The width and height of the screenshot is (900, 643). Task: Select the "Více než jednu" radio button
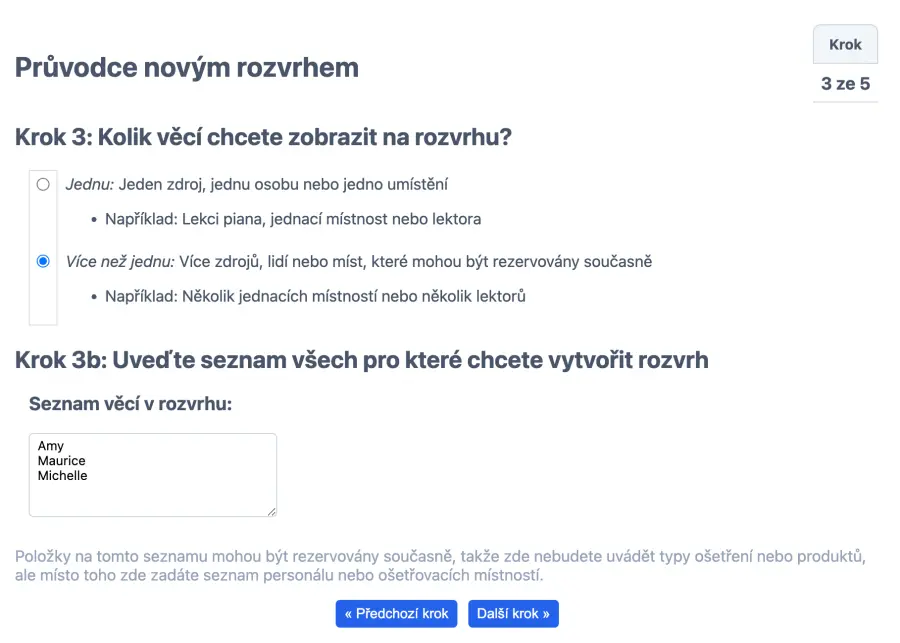(x=43, y=261)
